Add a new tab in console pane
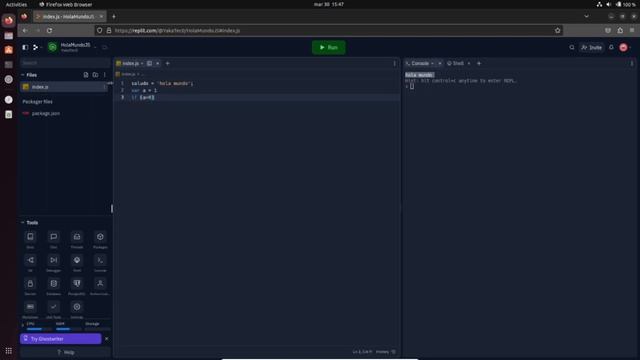640x360 pixels. click(x=479, y=63)
